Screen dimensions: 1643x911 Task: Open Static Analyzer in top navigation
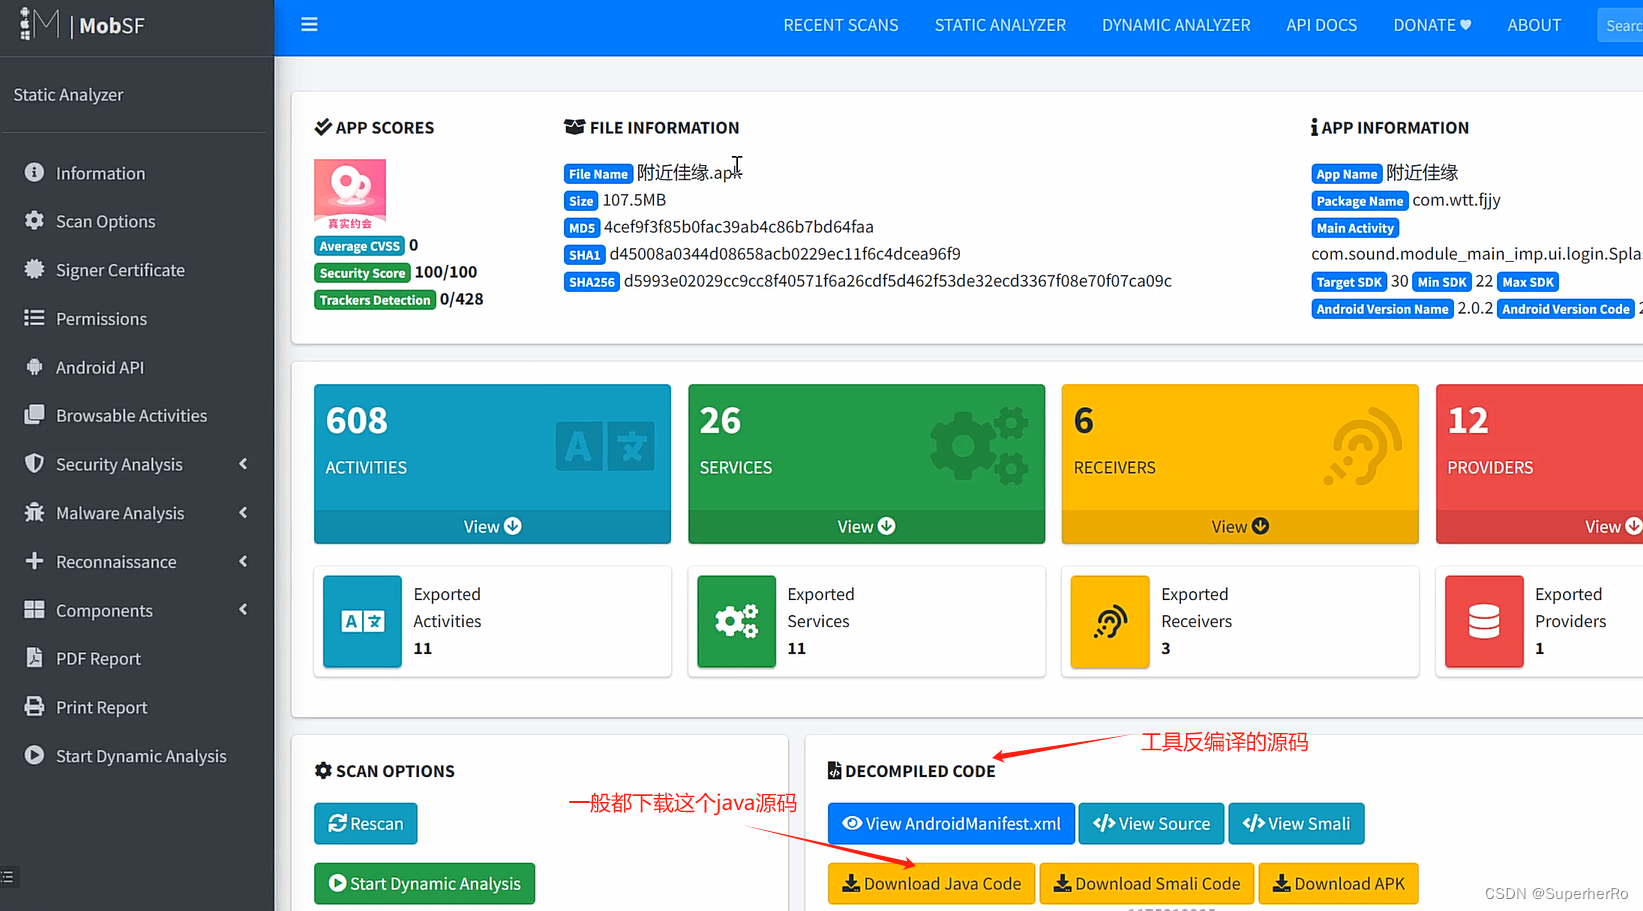pos(1000,25)
